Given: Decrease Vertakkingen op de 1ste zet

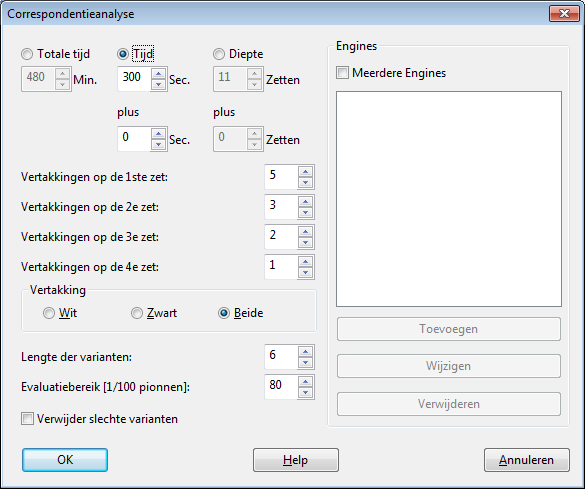Looking at the screenshot, I should [306, 183].
